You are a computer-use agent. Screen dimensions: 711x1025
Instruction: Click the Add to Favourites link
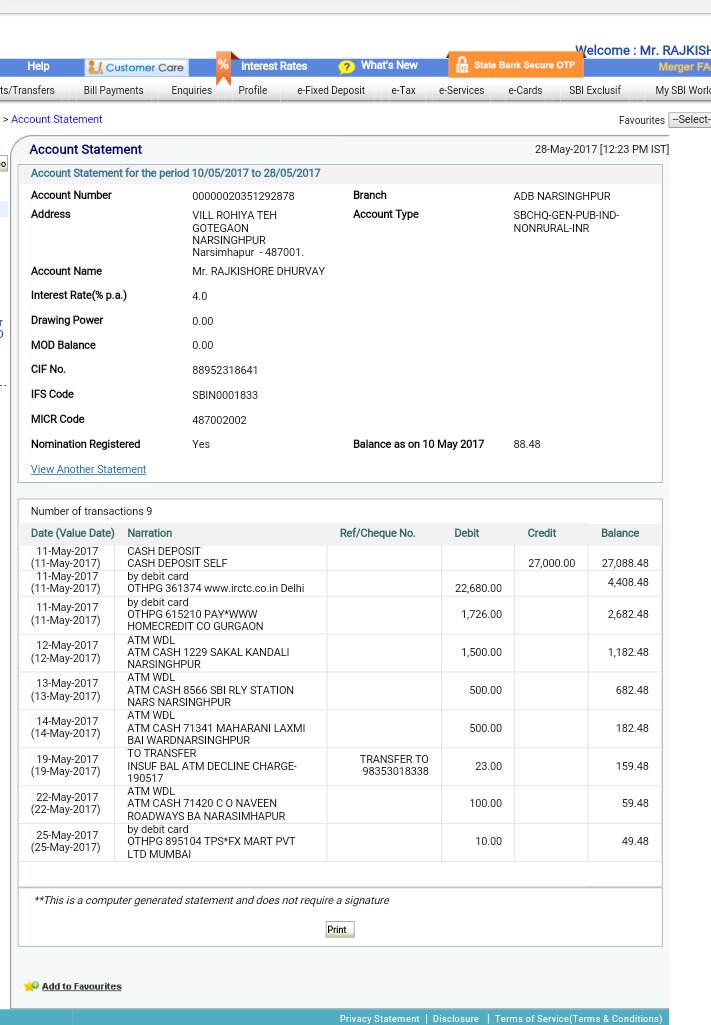(x=82, y=986)
